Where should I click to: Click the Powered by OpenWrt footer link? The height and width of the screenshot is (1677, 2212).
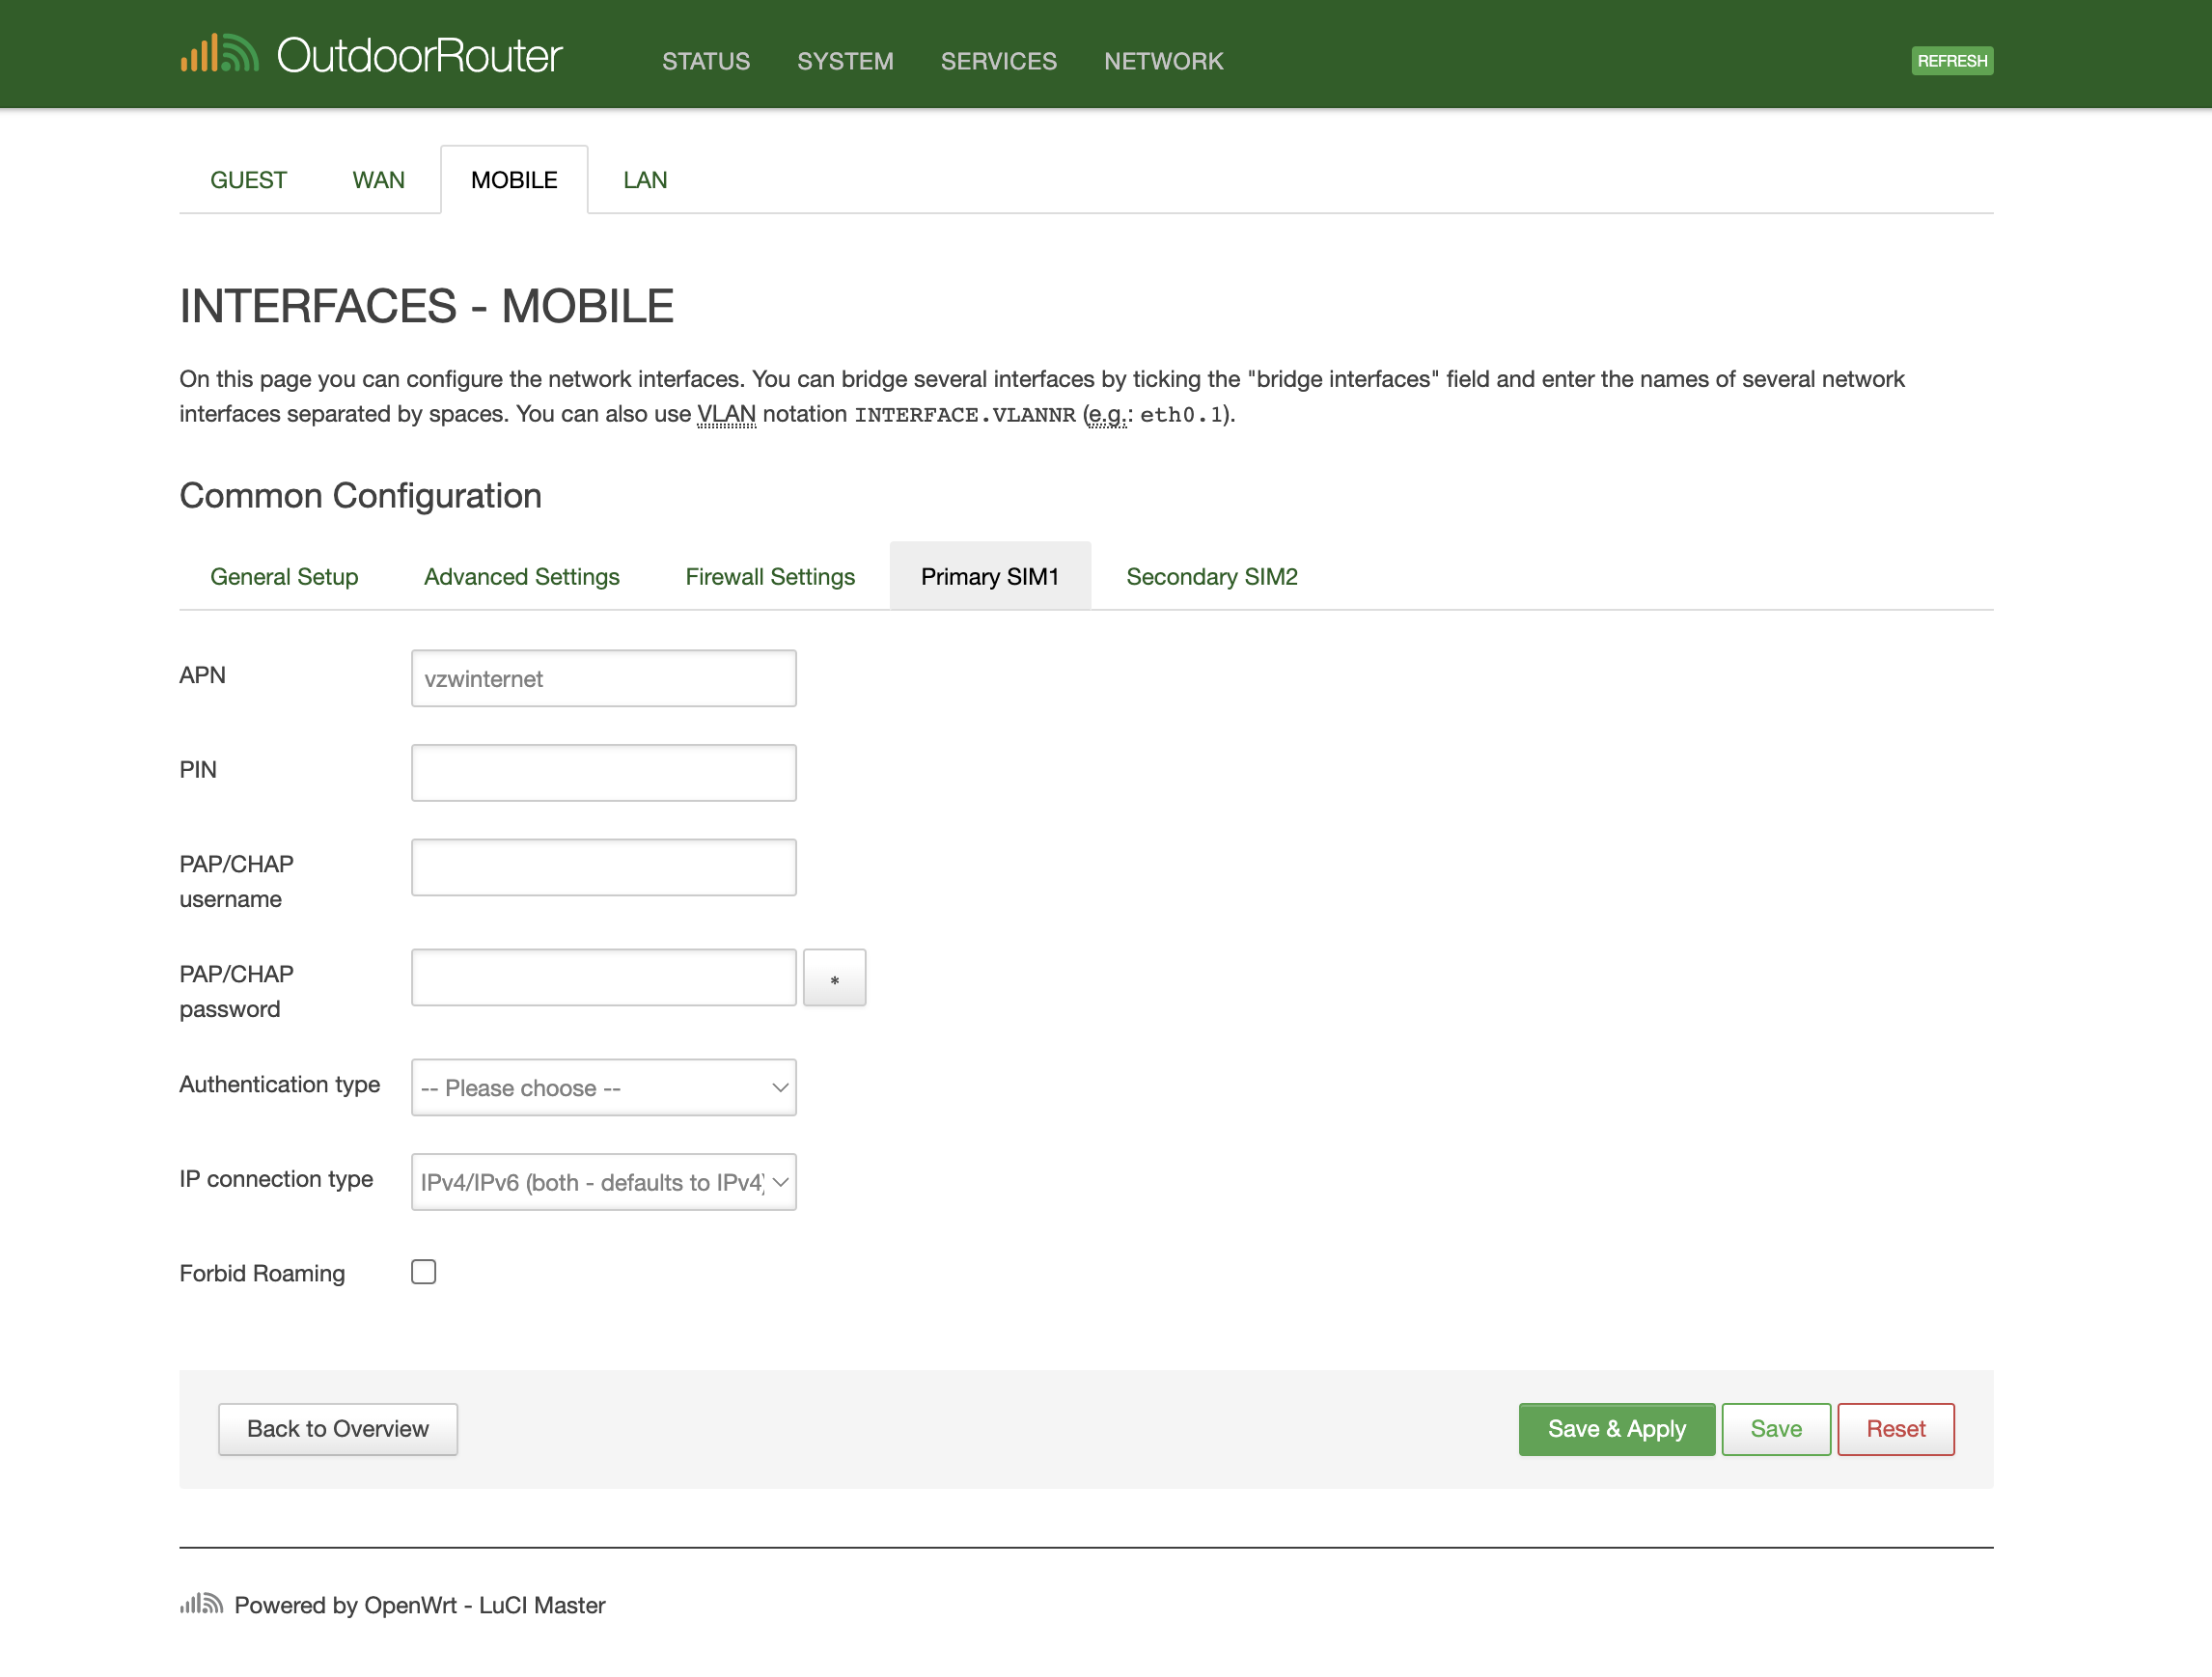coord(420,1605)
